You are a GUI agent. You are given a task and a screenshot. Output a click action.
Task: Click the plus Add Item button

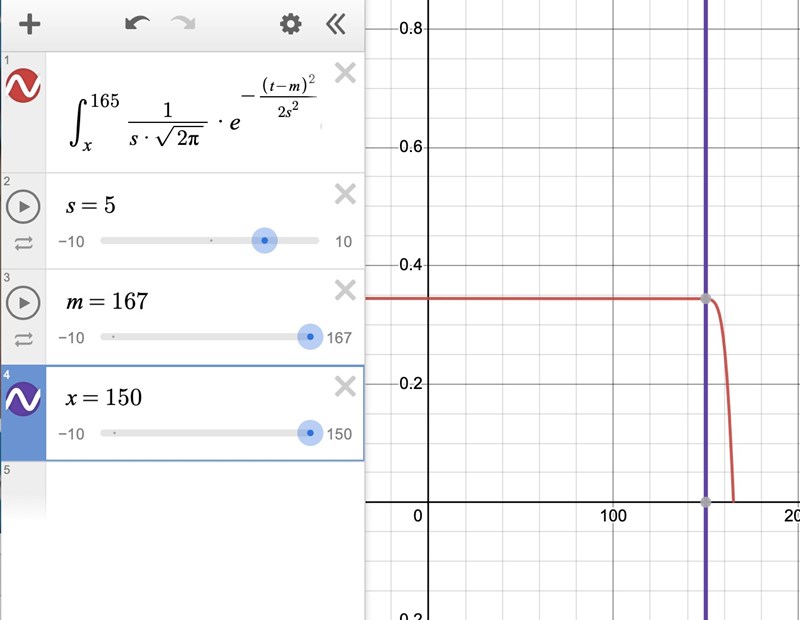click(29, 24)
